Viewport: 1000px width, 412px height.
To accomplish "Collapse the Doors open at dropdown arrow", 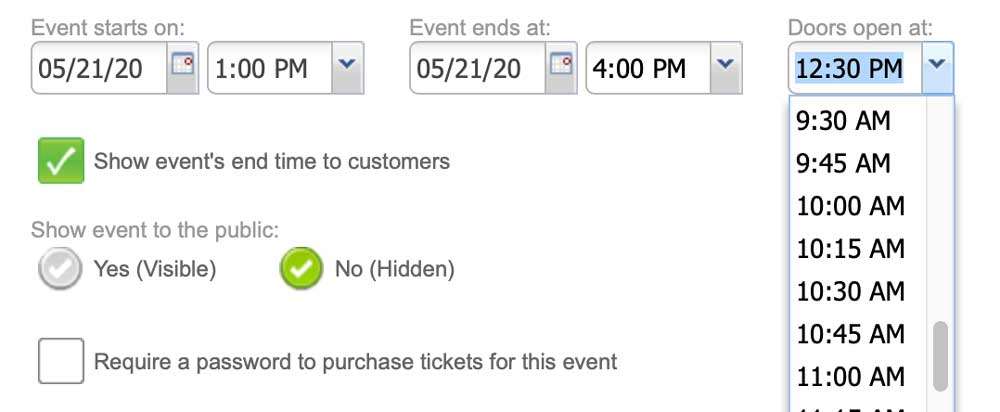I will (937, 68).
